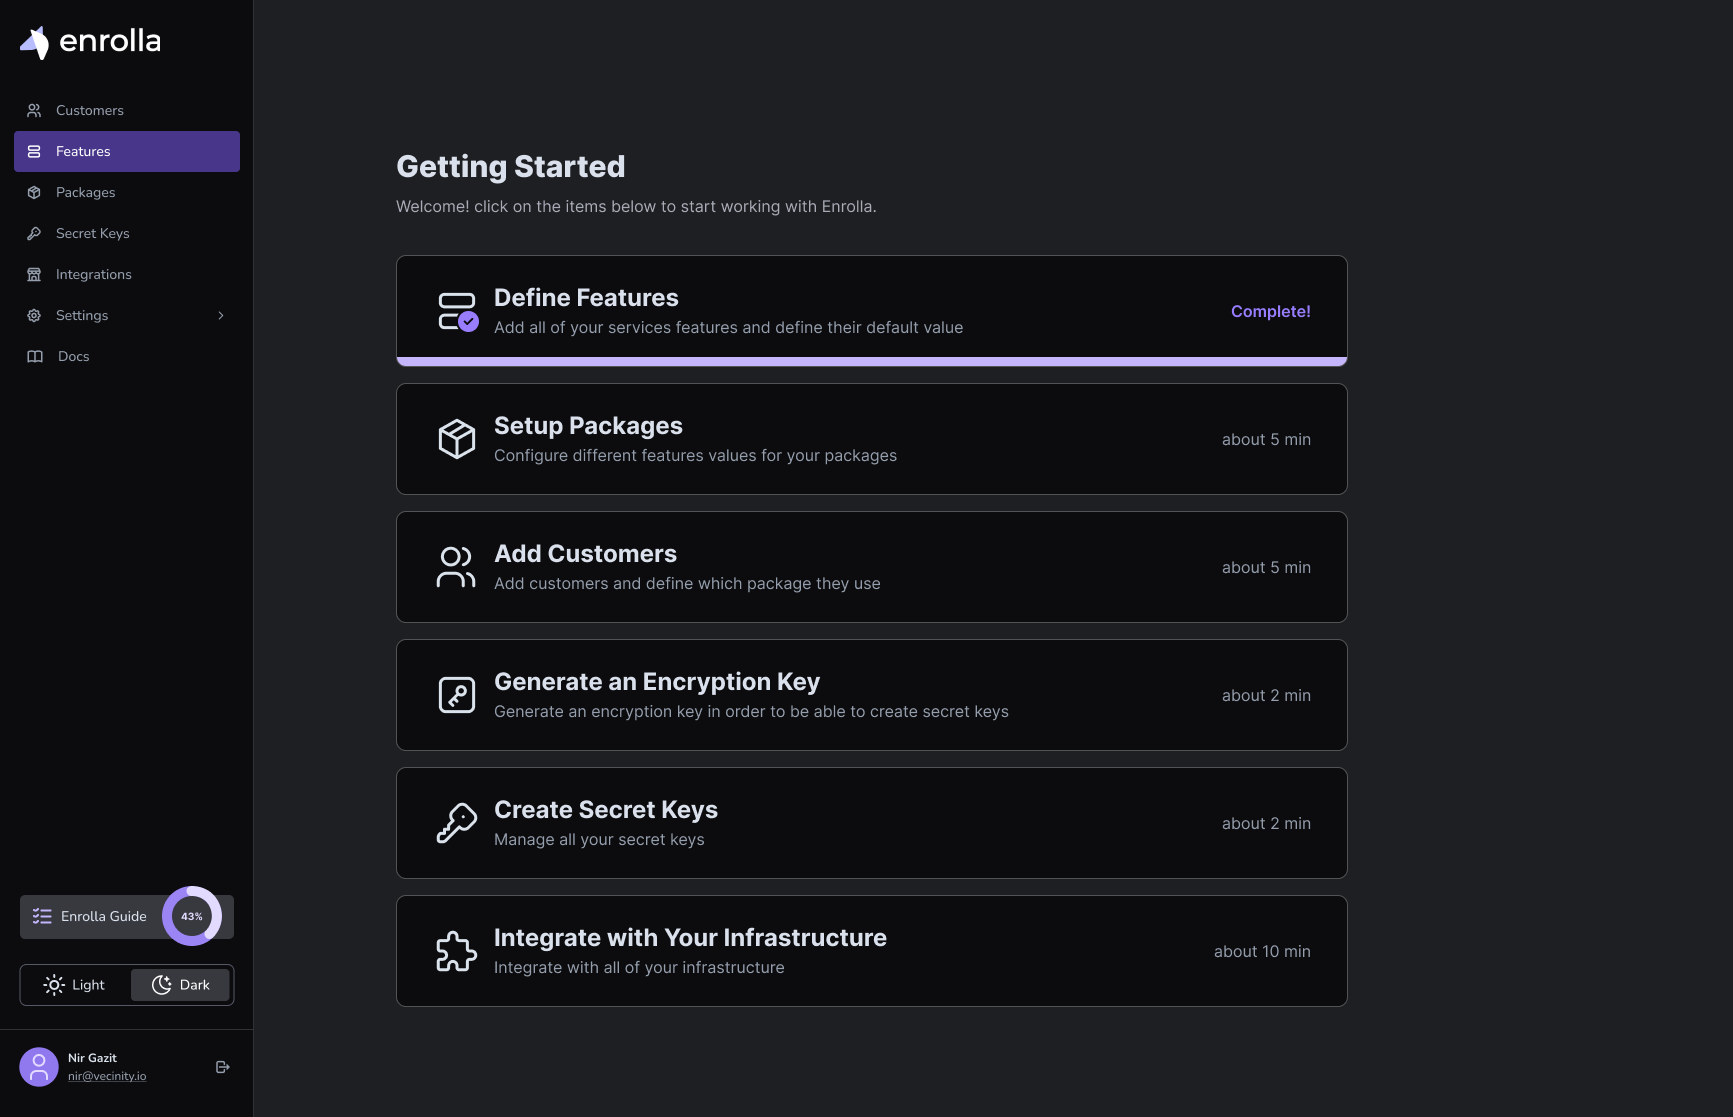The image size is (1733, 1117).
Task: Switch theme to Light mode
Action: click(75, 985)
